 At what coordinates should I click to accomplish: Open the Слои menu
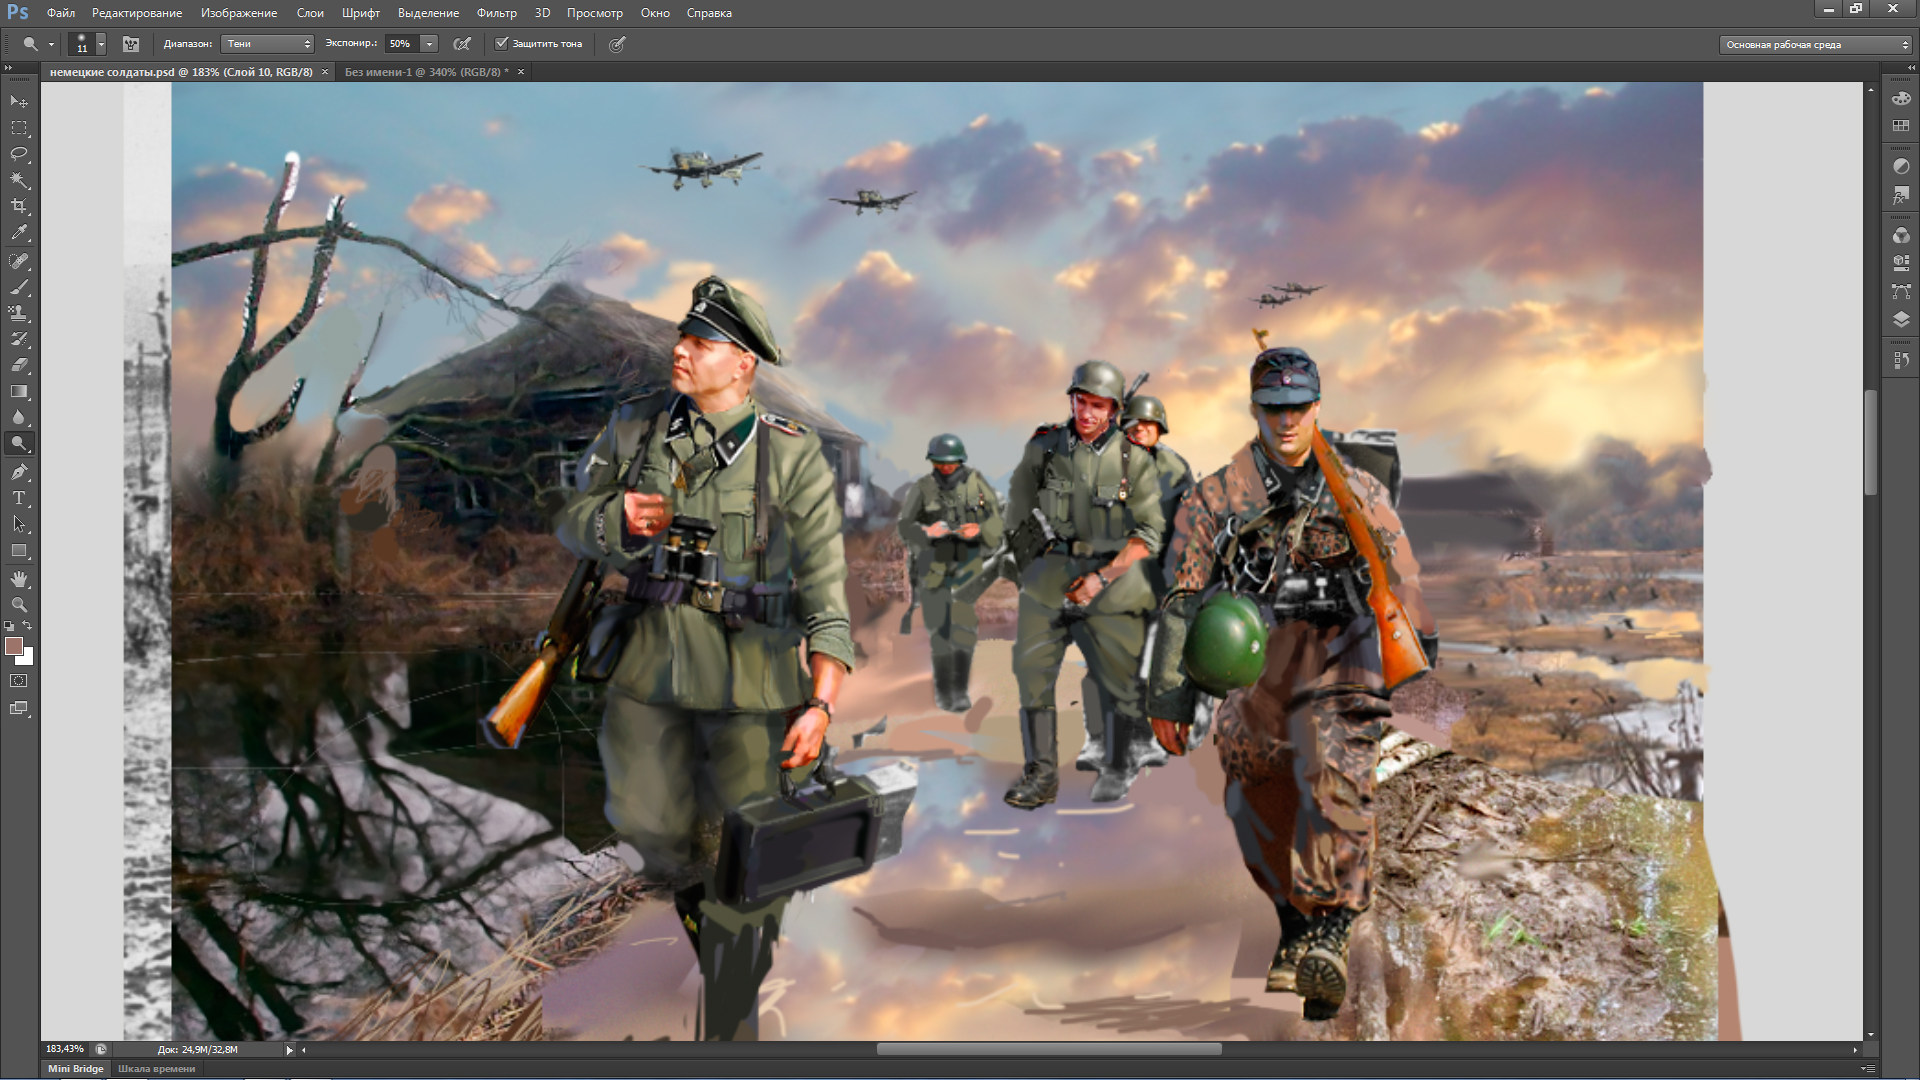tap(310, 13)
